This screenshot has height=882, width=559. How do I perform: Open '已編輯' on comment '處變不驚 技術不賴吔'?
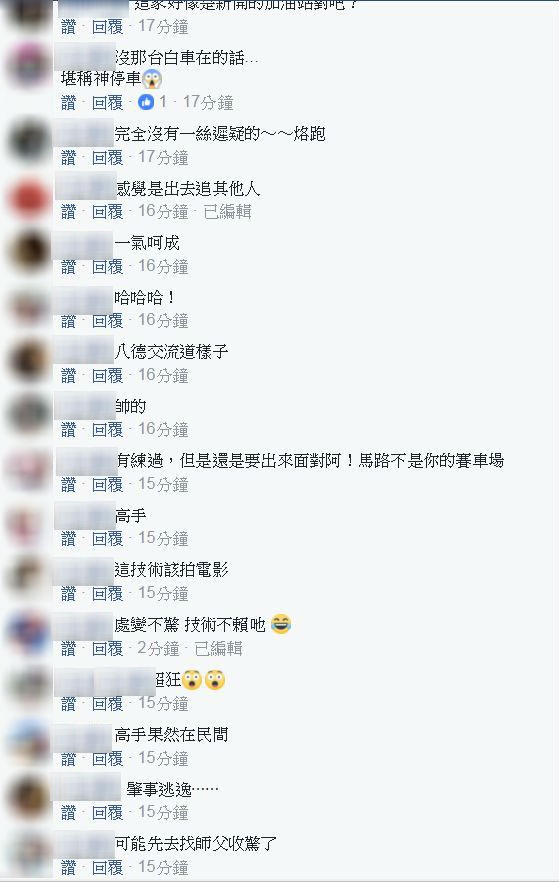pyautogui.click(x=218, y=649)
